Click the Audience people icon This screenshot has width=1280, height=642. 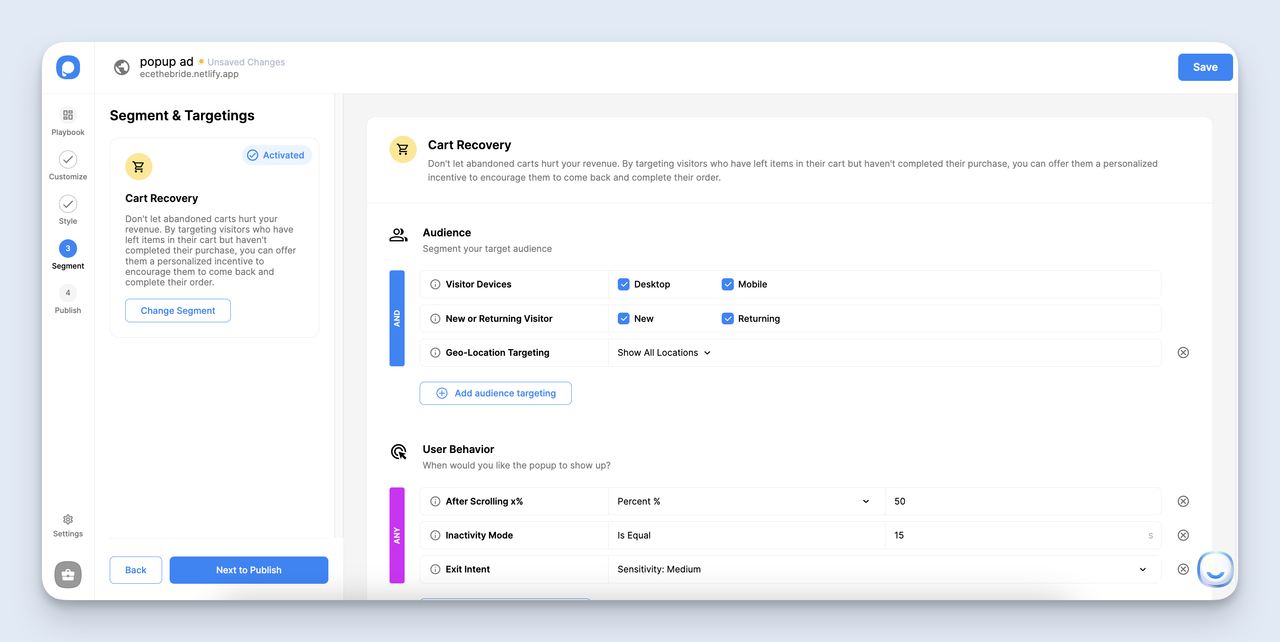click(398, 236)
